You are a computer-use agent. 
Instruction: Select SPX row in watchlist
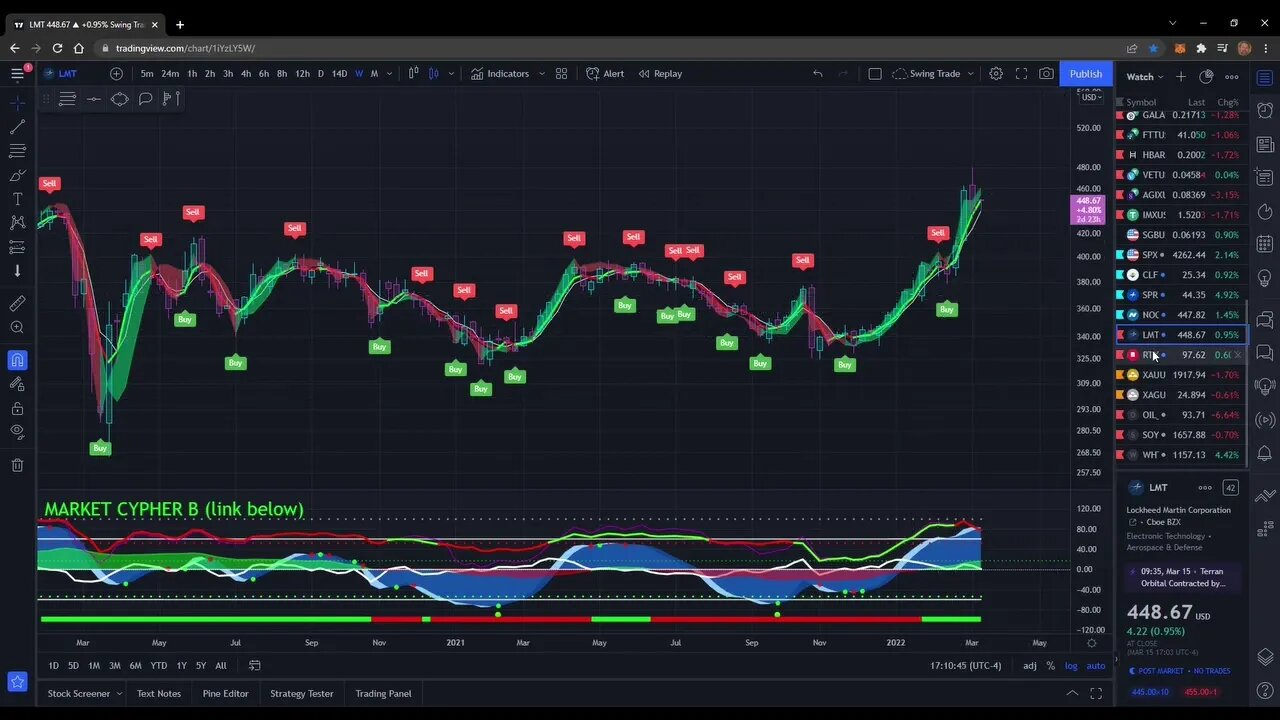(x=1180, y=255)
